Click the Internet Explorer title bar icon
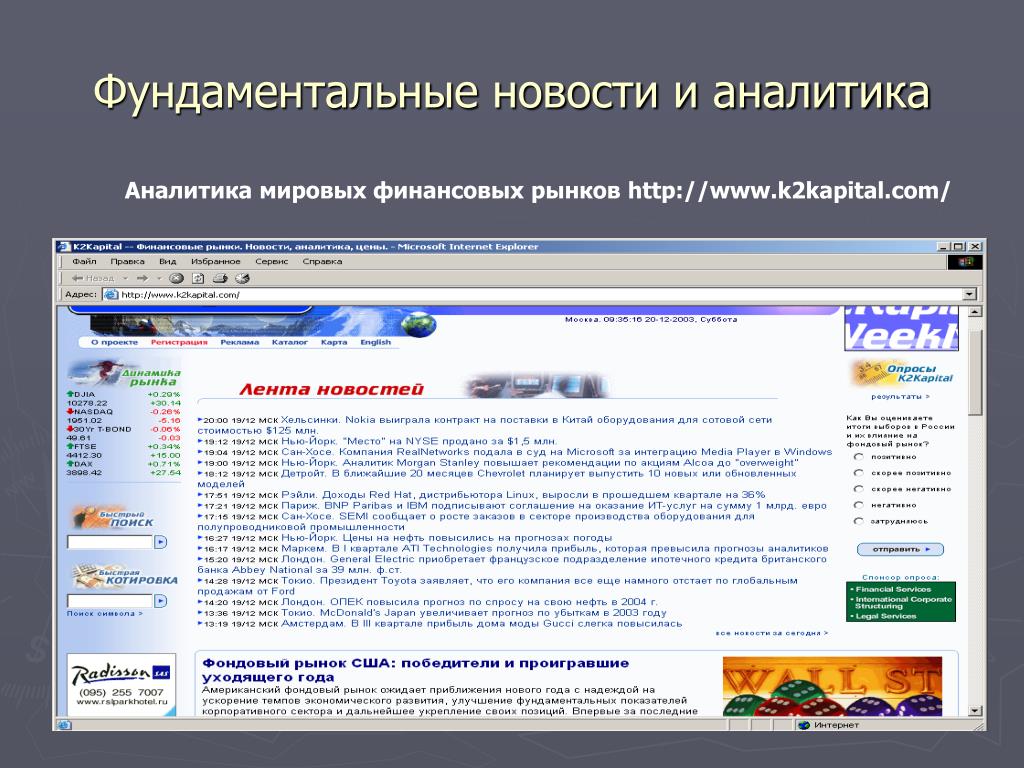 (x=63, y=247)
